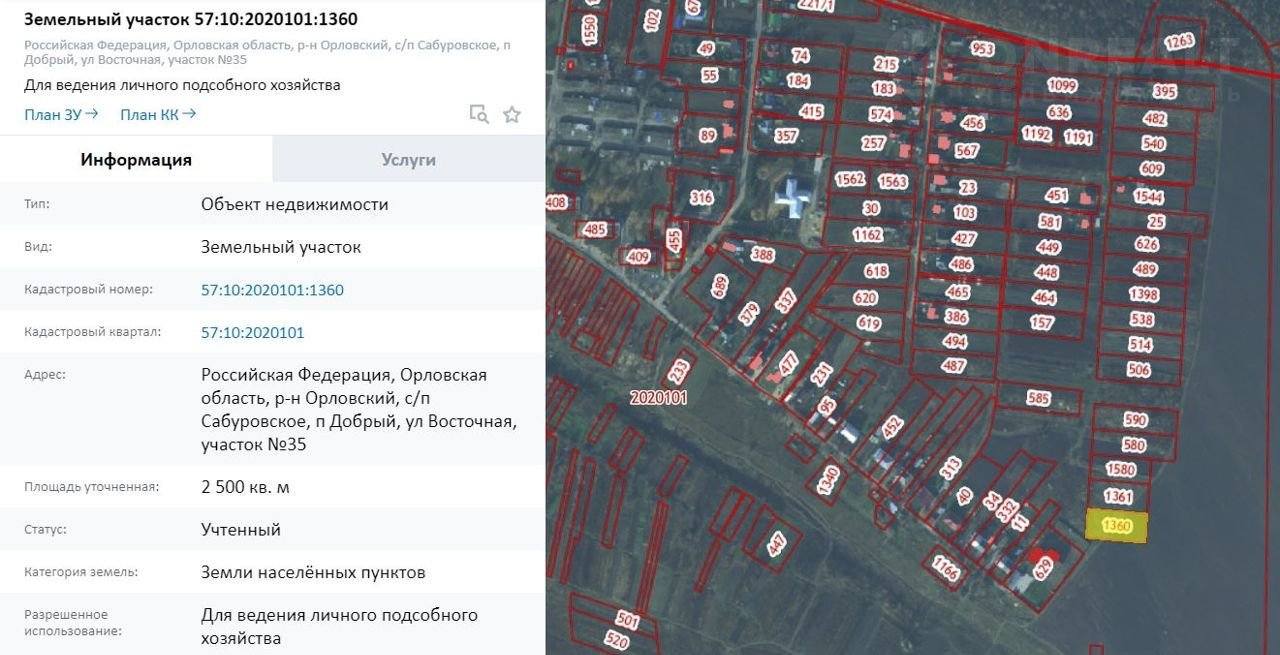The image size is (1280, 655).
Task: Click parcel label 585 on map
Action: coord(1039,398)
